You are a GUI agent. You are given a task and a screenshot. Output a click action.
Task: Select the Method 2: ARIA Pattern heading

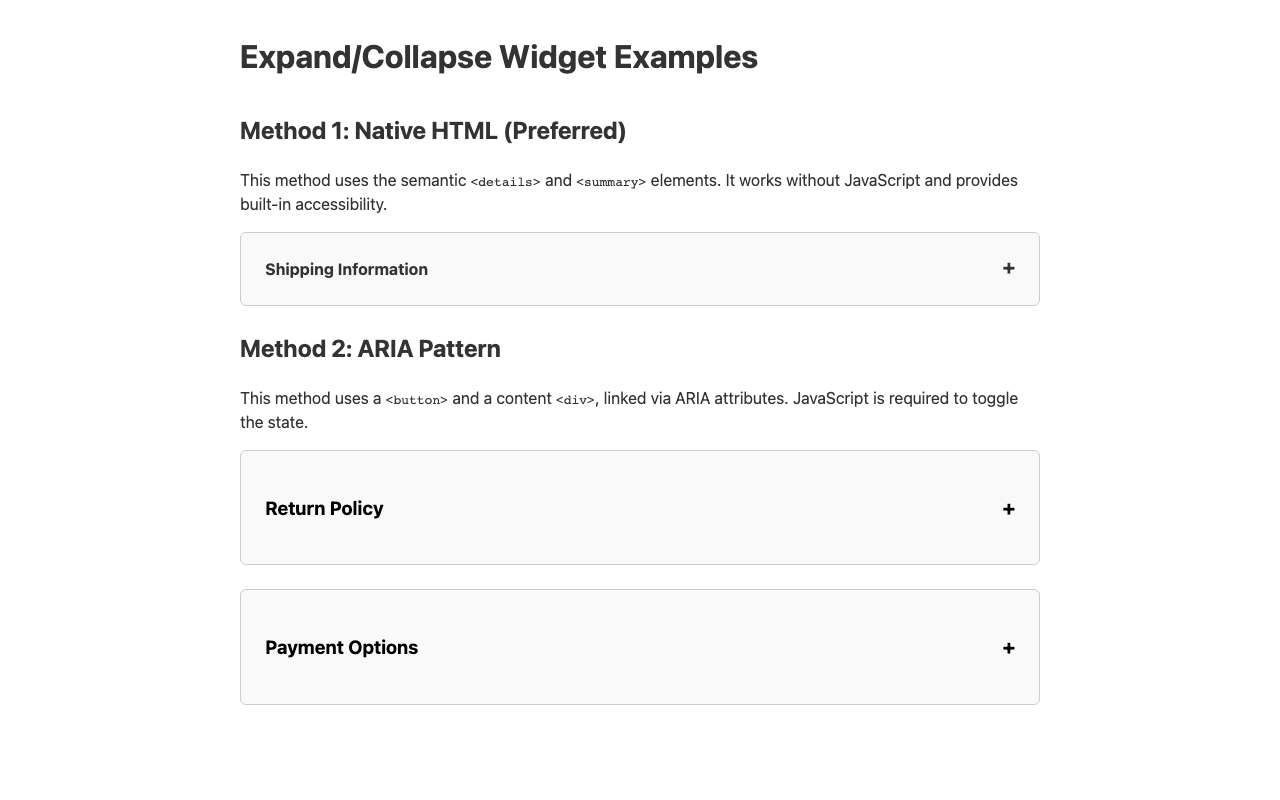pos(370,349)
